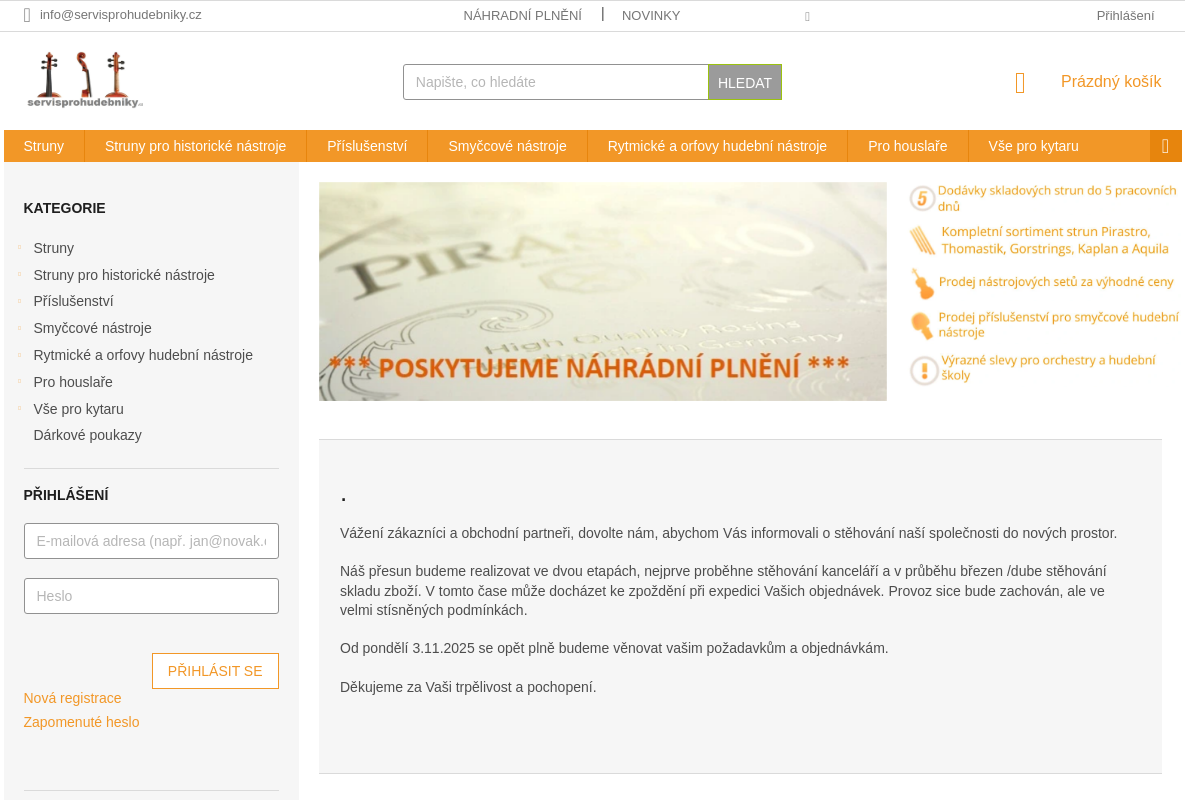Click text Prodej nástrojových setů za výhodné ceny
This screenshot has width=1200, height=800.
click(1056, 282)
